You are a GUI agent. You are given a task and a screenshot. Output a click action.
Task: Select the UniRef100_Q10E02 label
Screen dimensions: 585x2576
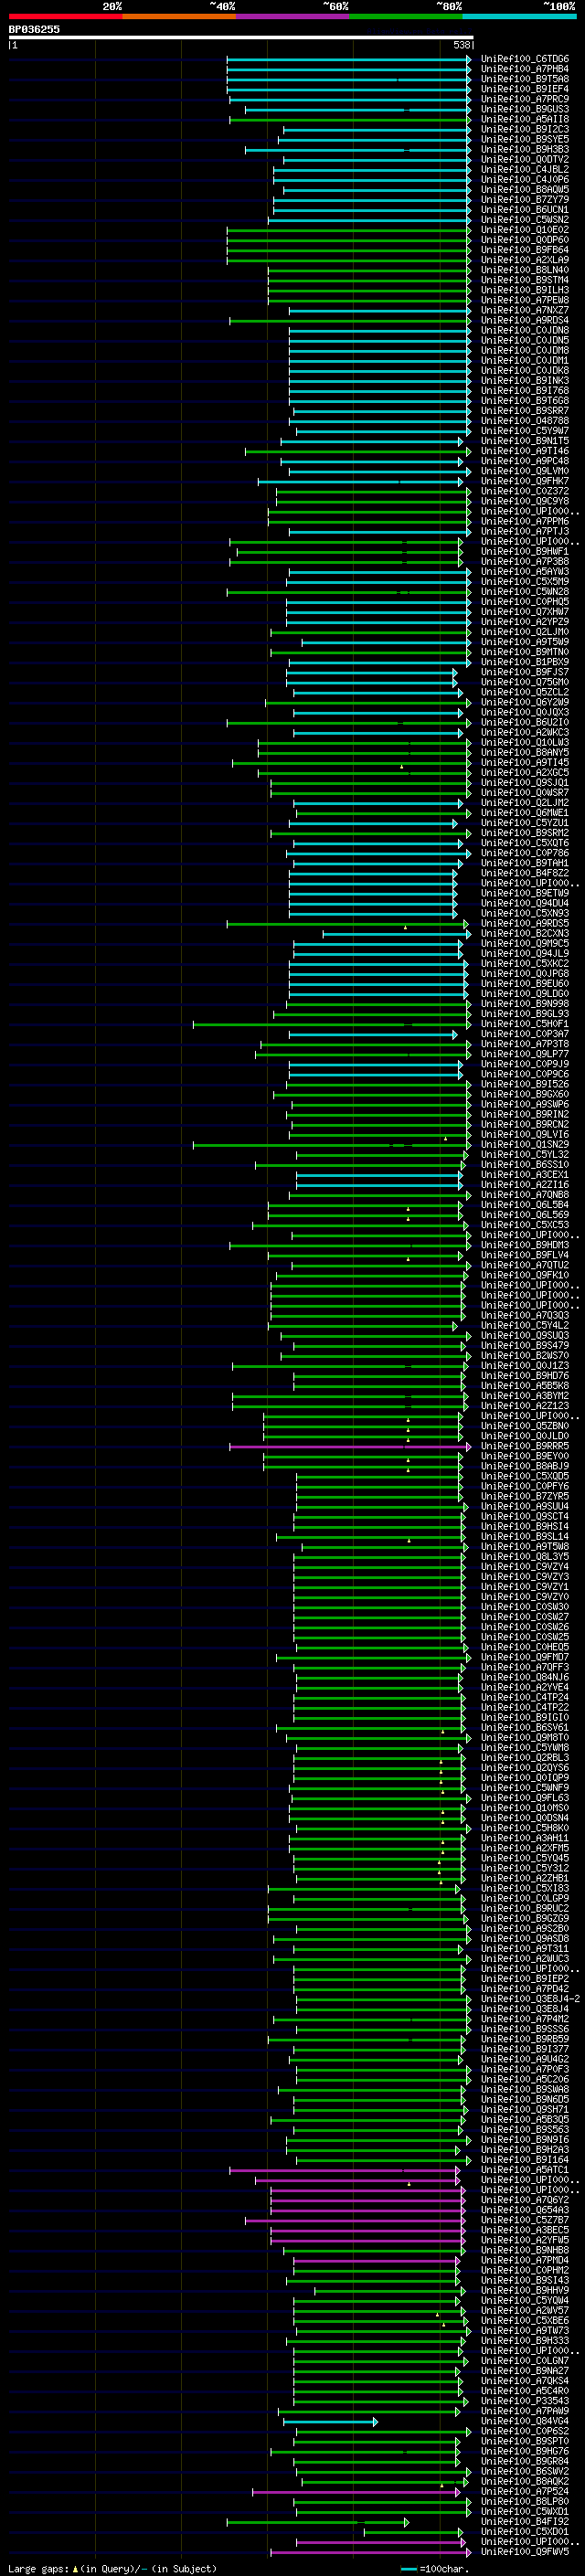click(x=525, y=230)
